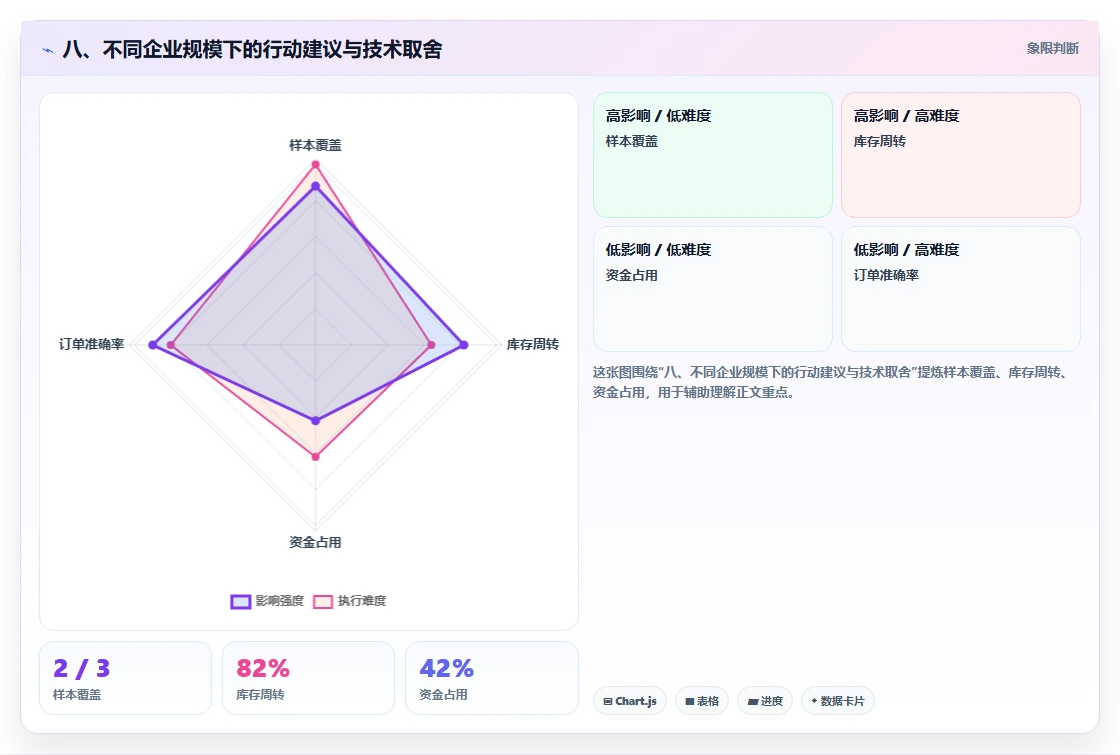Image resolution: width=1120 pixels, height=755 pixels.
Task: Toggle the 影响强度 legend series
Action: pos(267,601)
